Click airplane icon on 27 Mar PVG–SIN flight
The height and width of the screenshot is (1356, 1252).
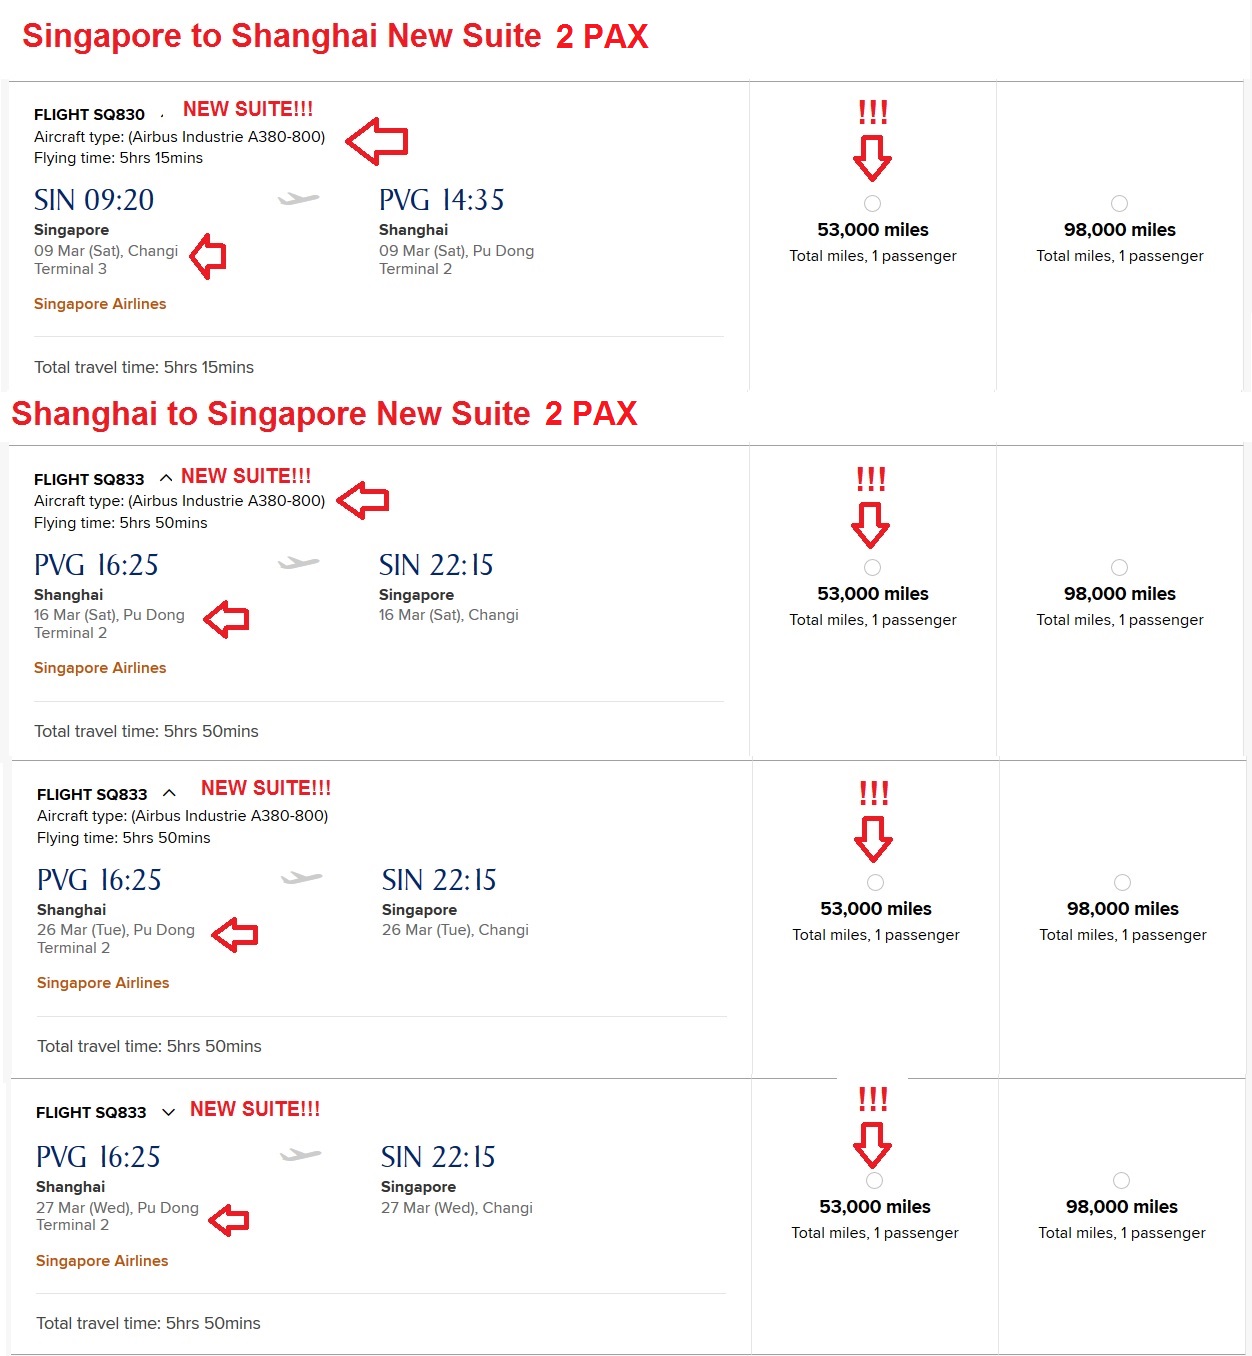coord(300,1155)
